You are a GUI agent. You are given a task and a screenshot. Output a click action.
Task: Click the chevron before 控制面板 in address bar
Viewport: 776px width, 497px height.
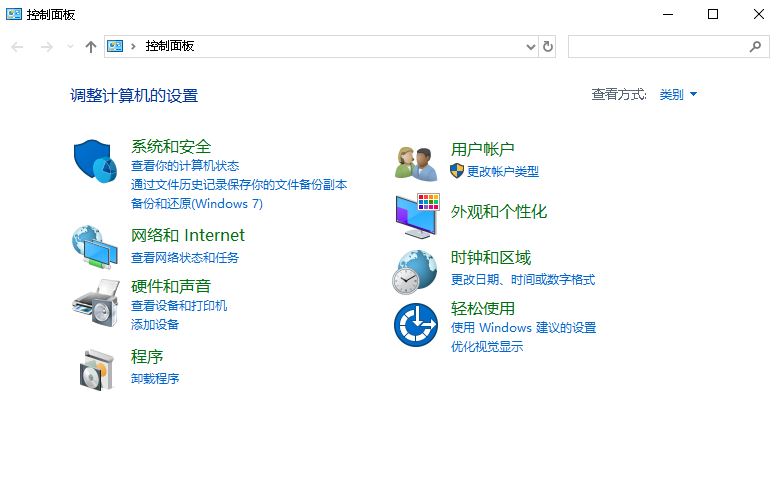coord(133,47)
